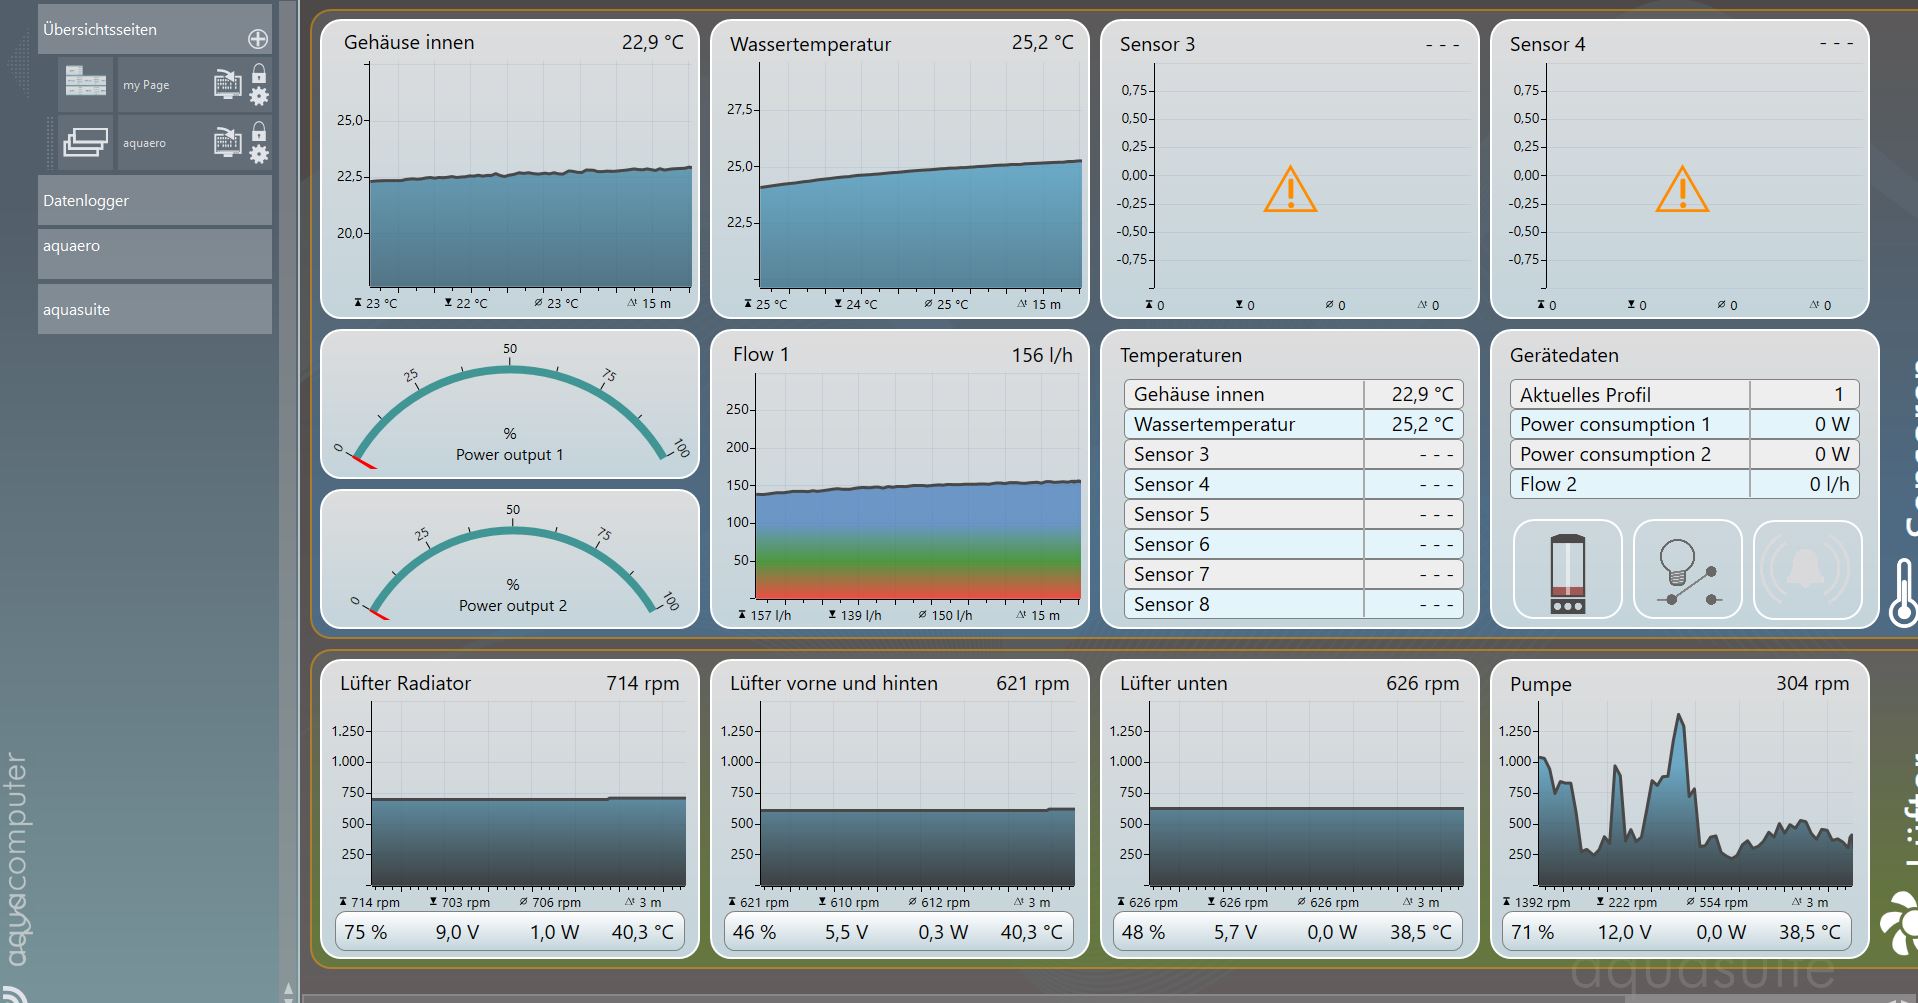The image size is (1918, 1003).
Task: Click the alarm bell icon
Action: (x=1807, y=570)
